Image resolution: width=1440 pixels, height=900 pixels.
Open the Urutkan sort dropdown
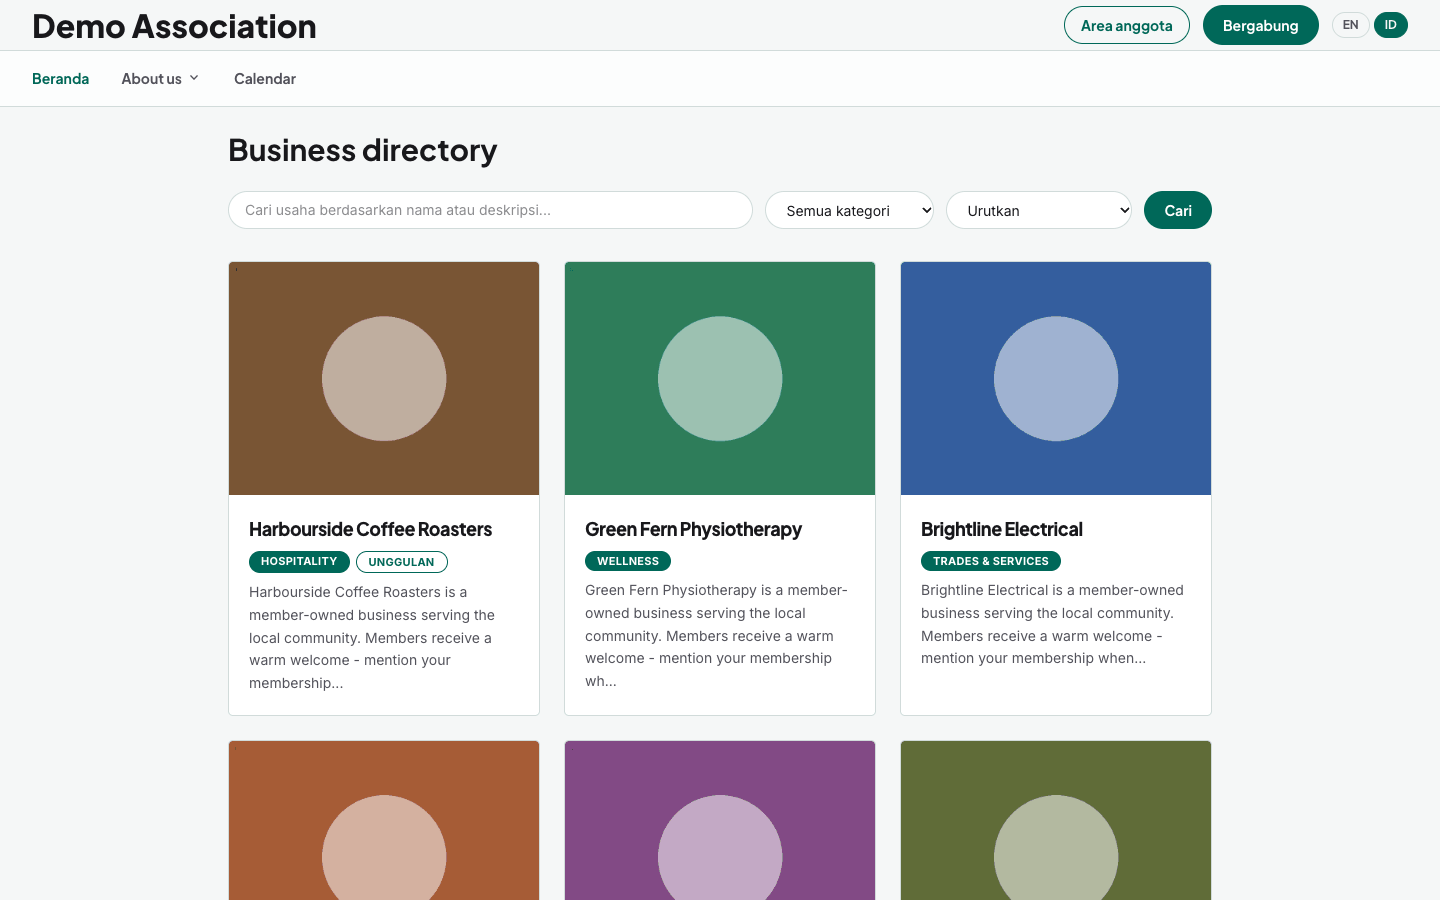point(1039,210)
